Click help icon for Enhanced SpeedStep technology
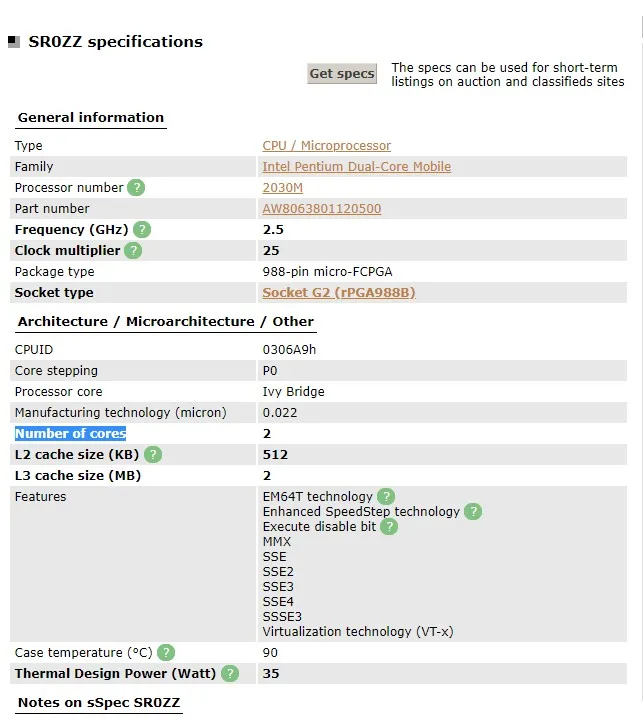643x723 pixels. 473,511
